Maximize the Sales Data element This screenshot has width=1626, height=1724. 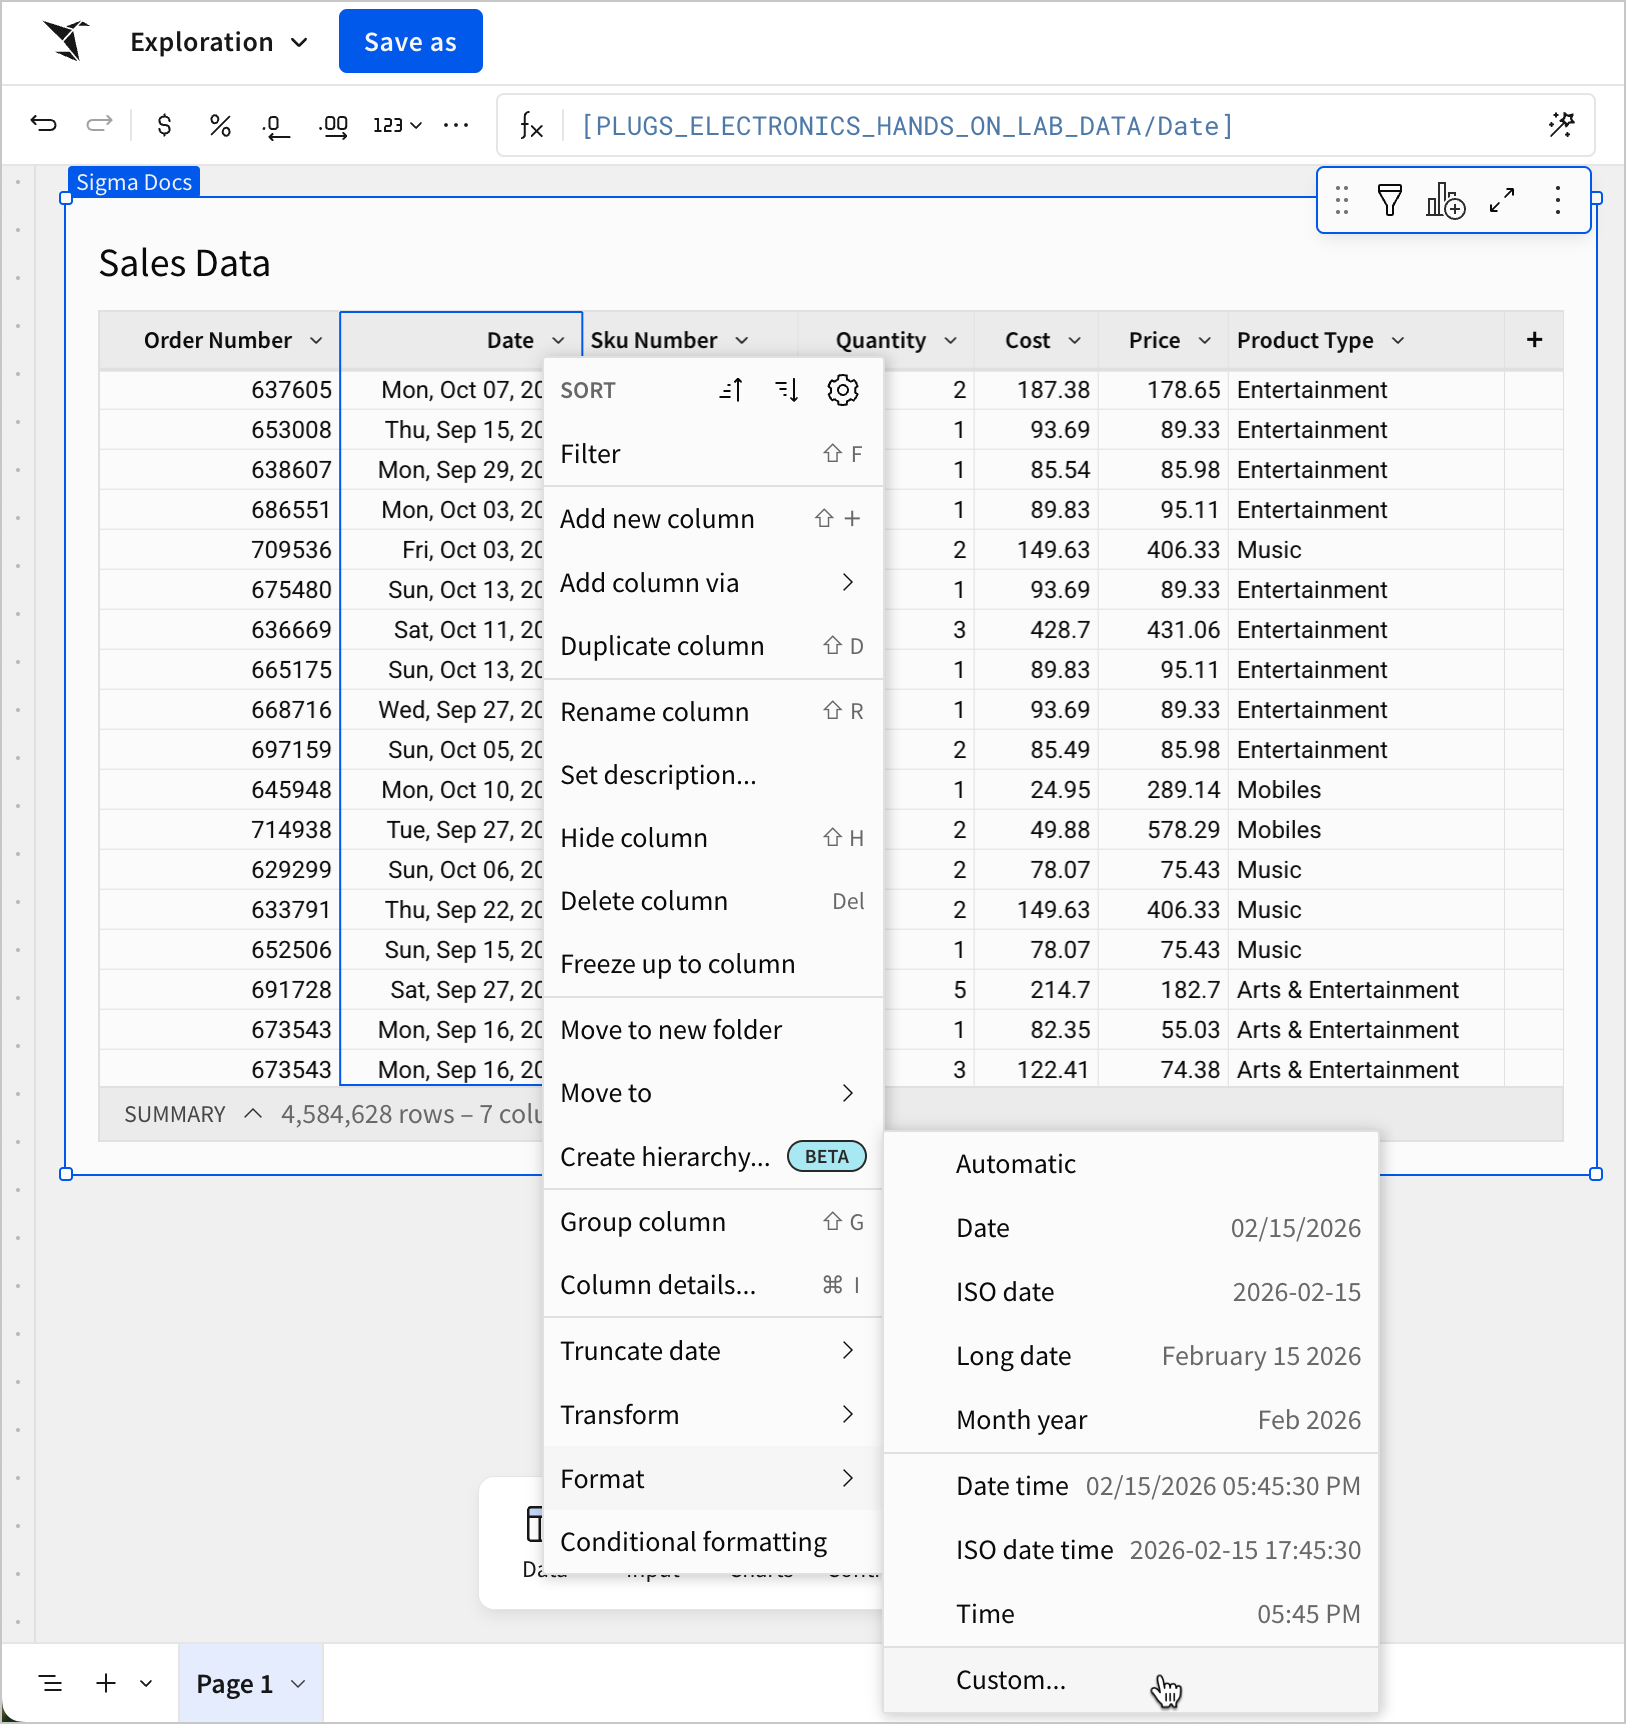pos(1502,200)
